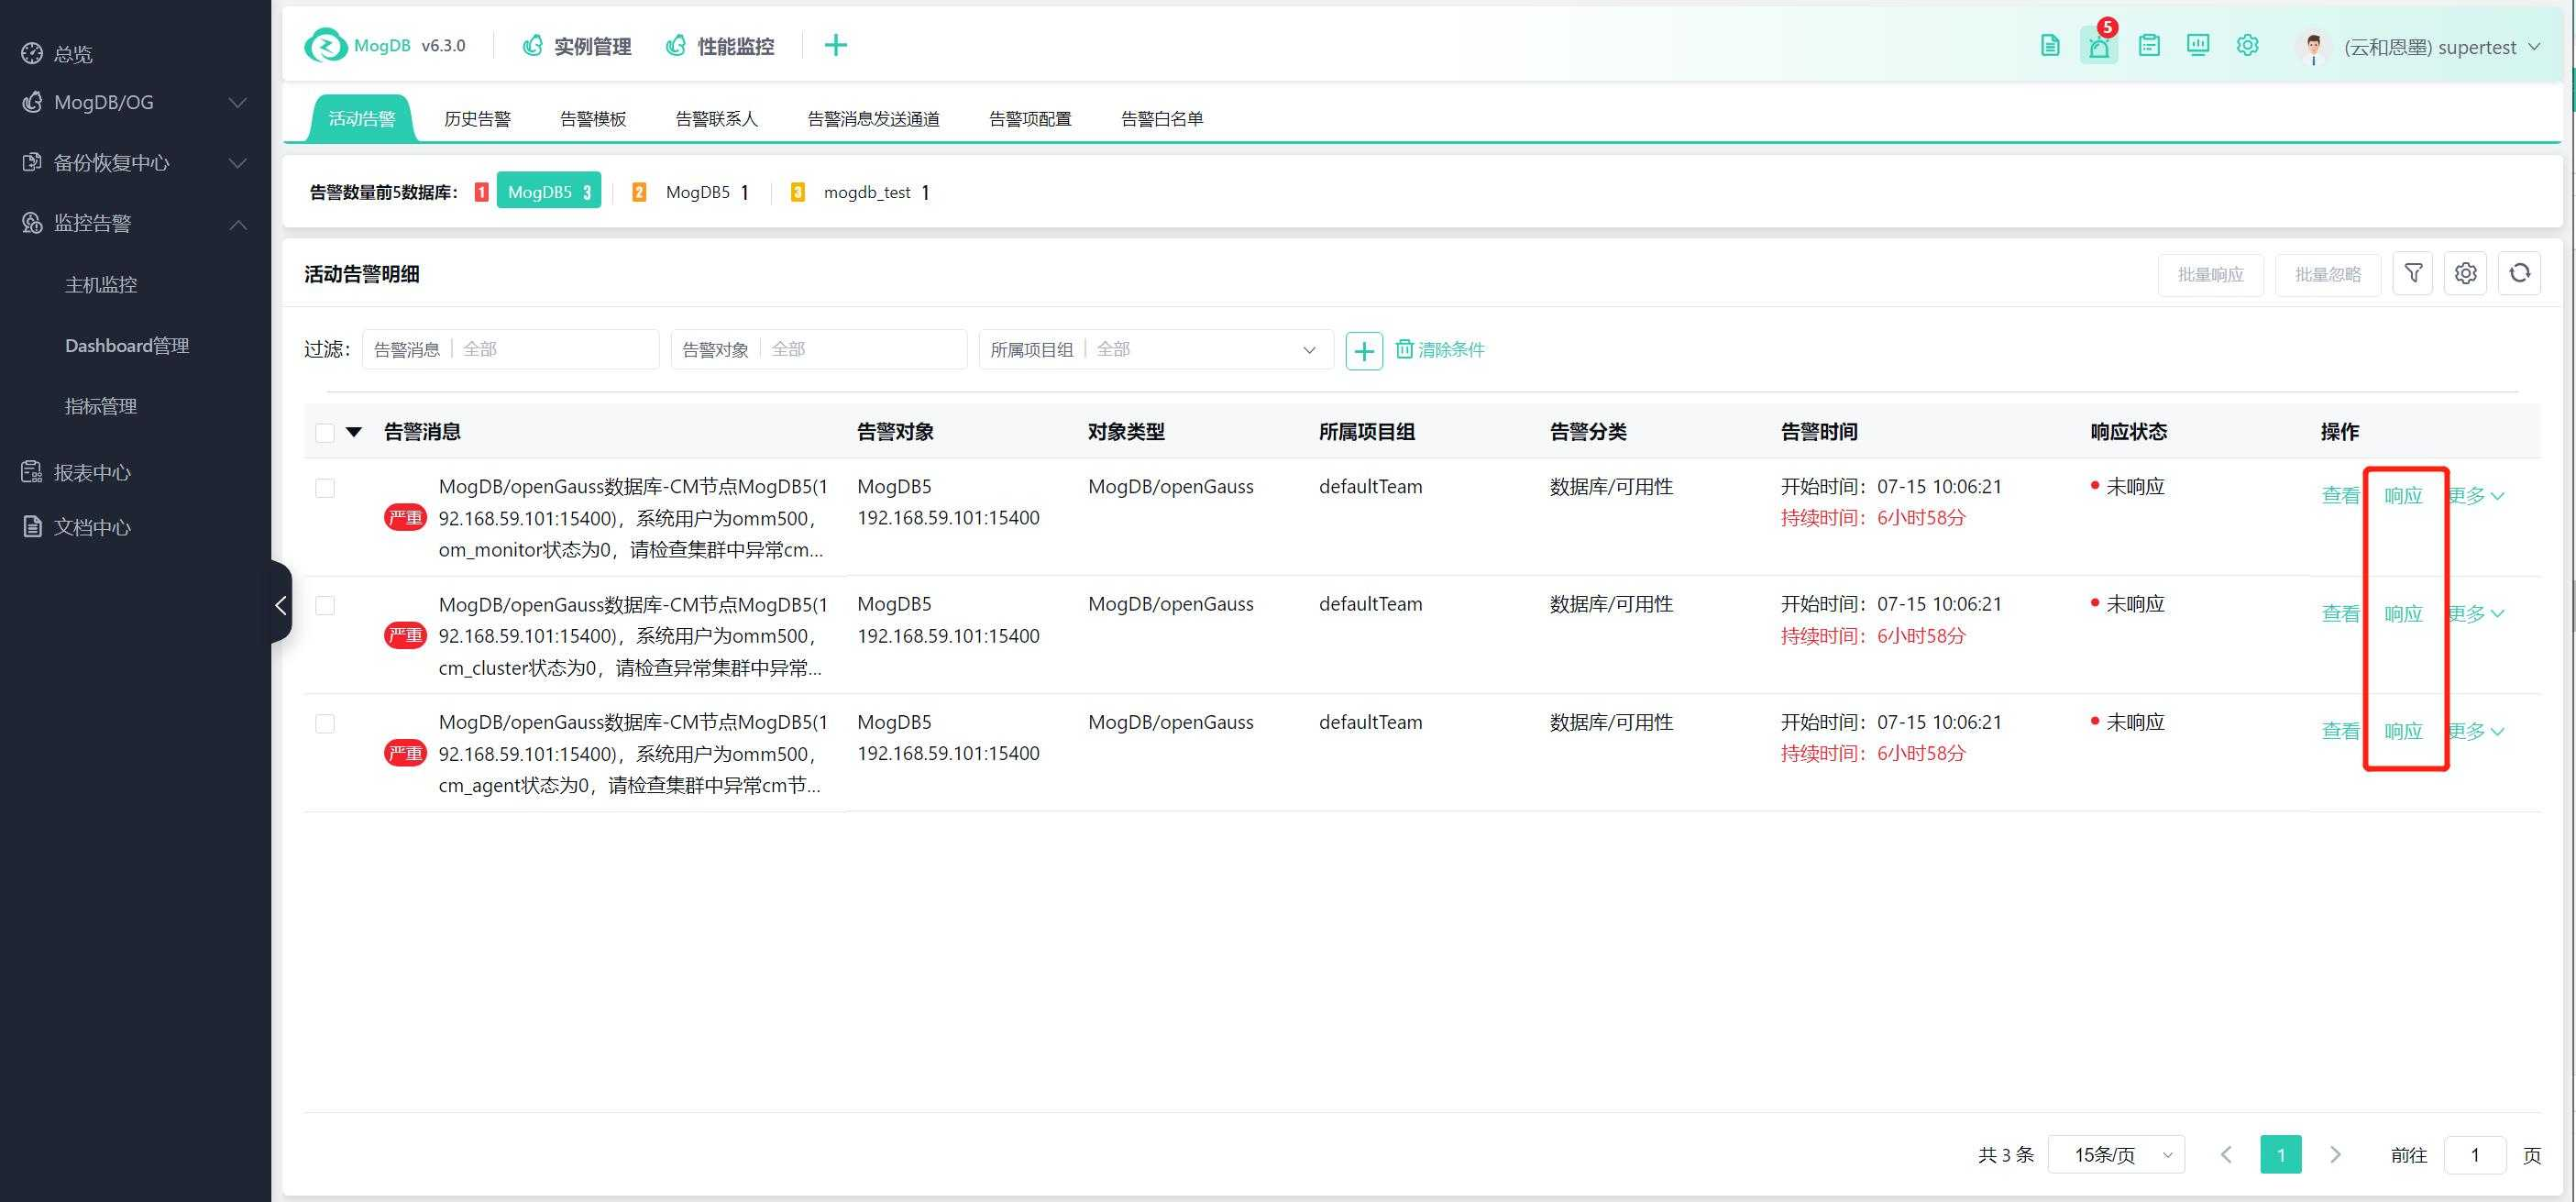This screenshot has width=2576, height=1202.
Task: Click the 文档中心 sidebar icon
Action: coord(32,526)
